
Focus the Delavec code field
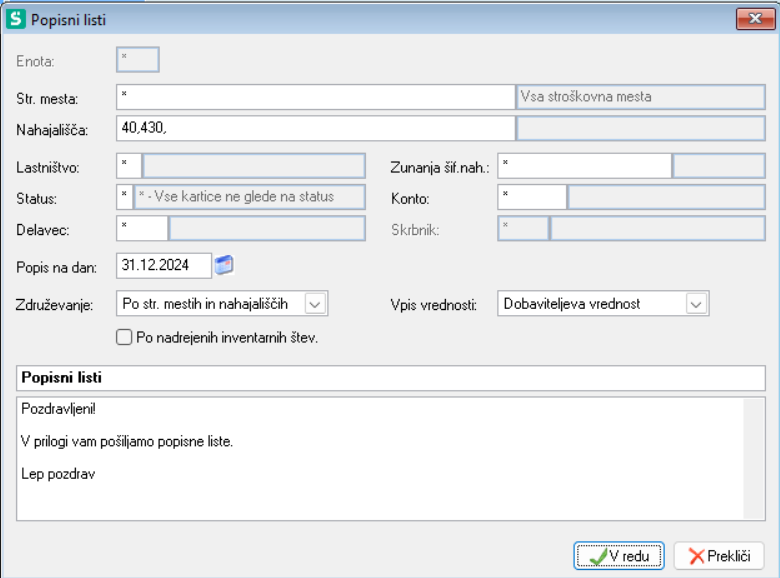tap(142, 228)
